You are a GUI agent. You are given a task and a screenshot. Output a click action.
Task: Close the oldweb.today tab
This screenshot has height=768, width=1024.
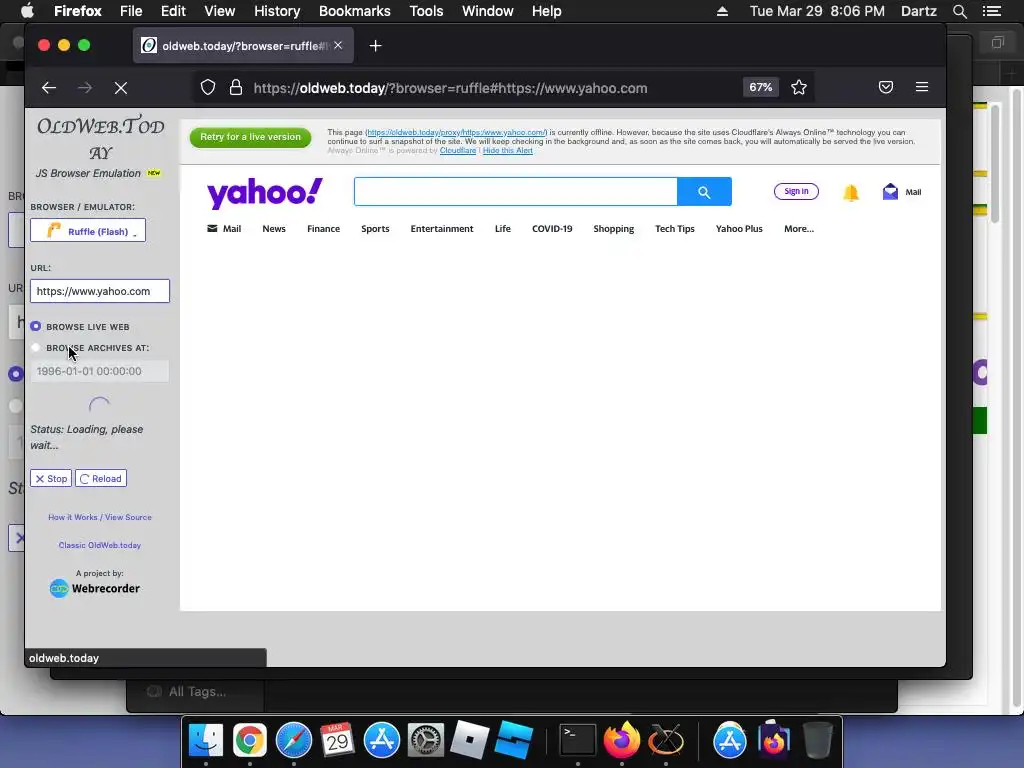338,46
